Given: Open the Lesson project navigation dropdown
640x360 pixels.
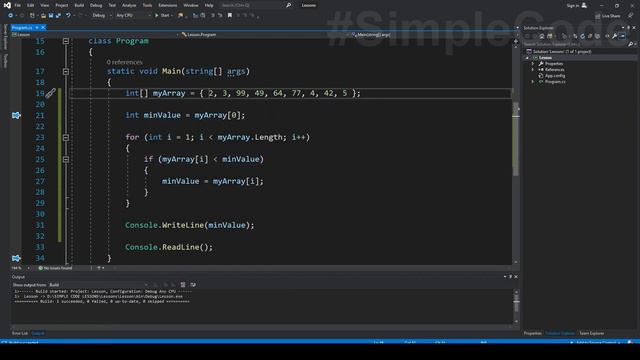Looking at the screenshot, I should [95, 35].
